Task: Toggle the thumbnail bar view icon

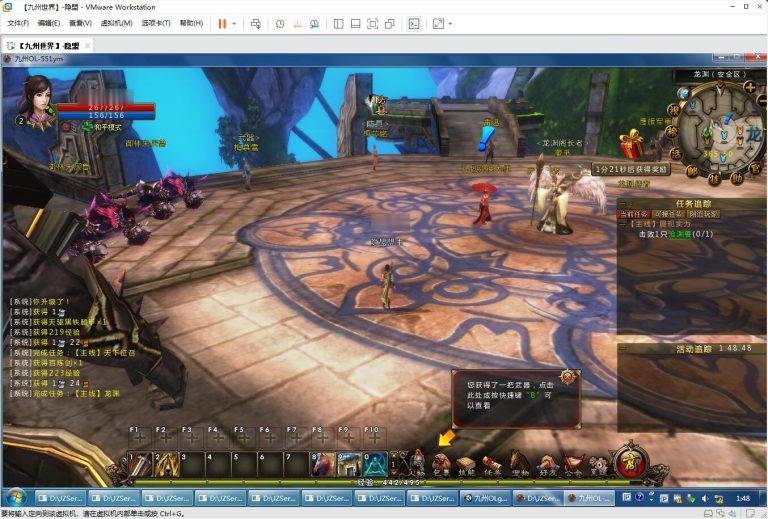Action: point(356,24)
